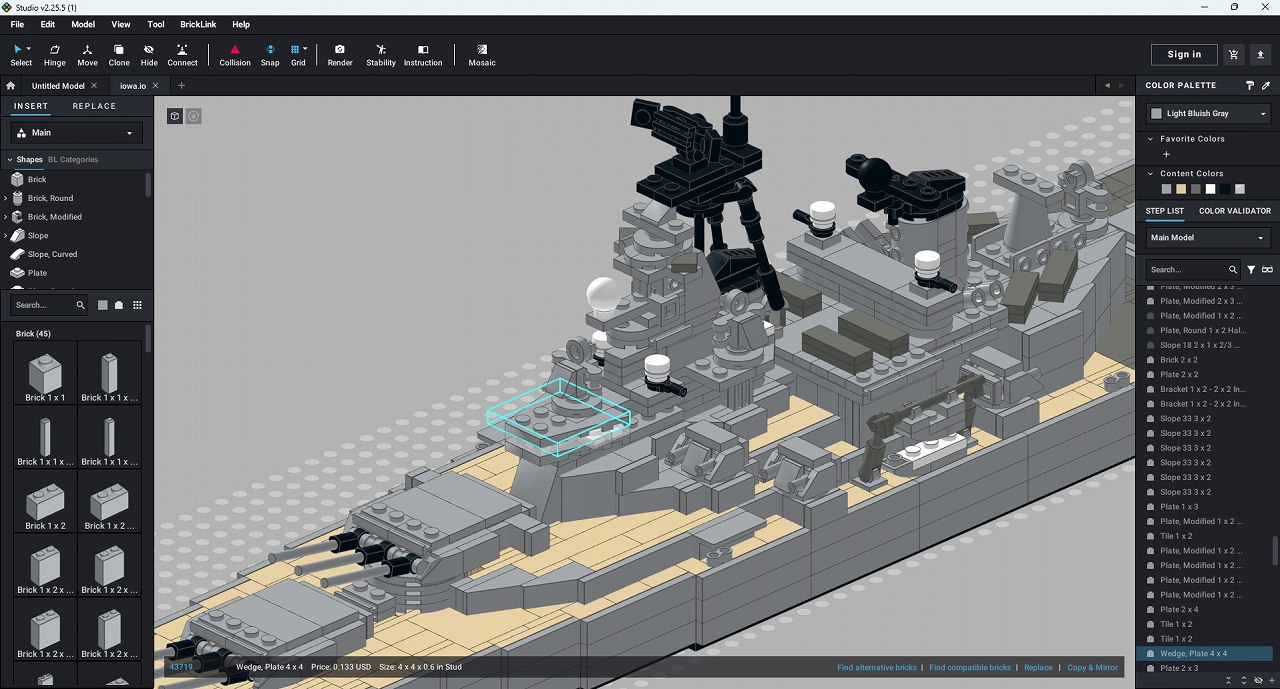The width and height of the screenshot is (1280, 689).
Task: Open the BrickLink menu
Action: tap(199, 24)
